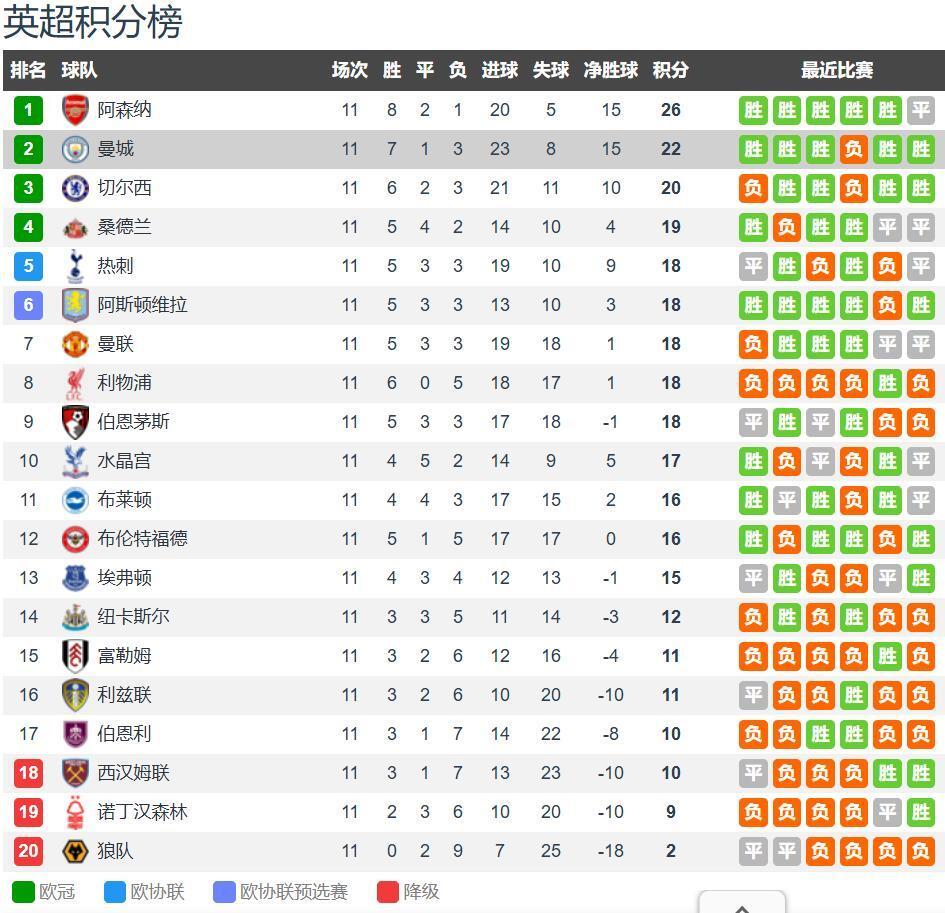The height and width of the screenshot is (913, 945).
Task: Click the Manchester United crest icon
Action: pos(75,344)
